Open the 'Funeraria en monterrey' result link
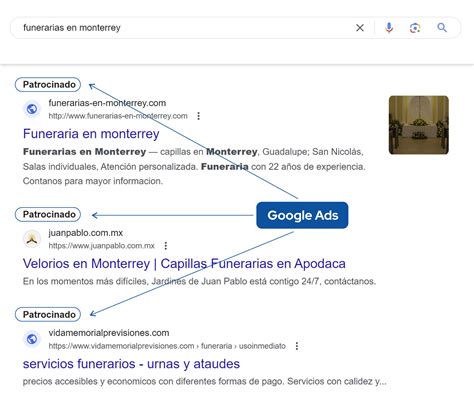The height and width of the screenshot is (408, 474). pyautogui.click(x=91, y=134)
